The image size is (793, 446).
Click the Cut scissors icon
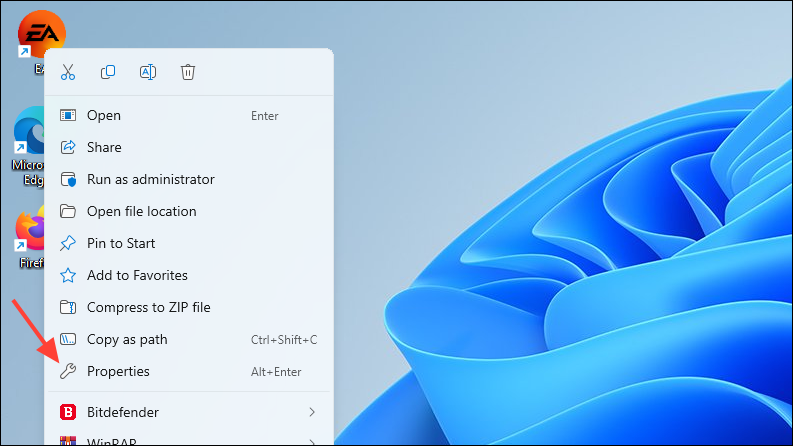(68, 72)
